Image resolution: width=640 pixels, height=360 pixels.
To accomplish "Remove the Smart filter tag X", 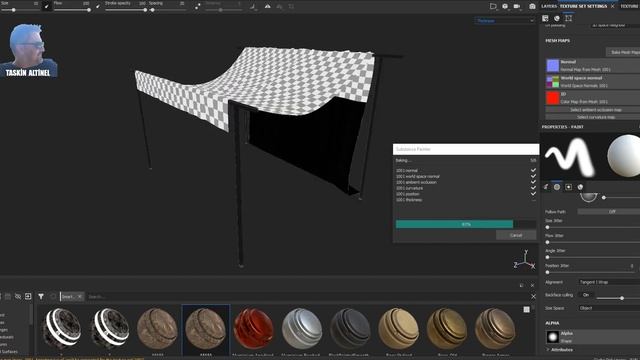I will (80, 296).
